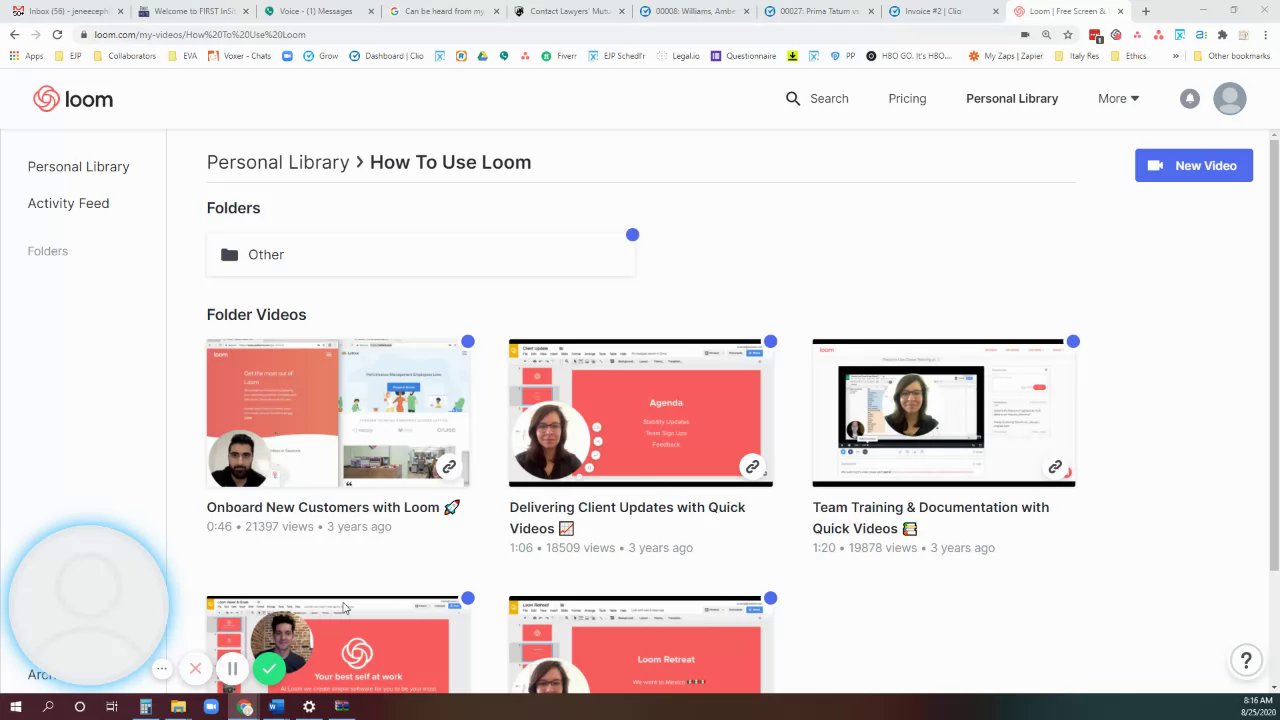This screenshot has width=1280, height=720.
Task: Expand the More dropdown menu
Action: coord(1118,98)
